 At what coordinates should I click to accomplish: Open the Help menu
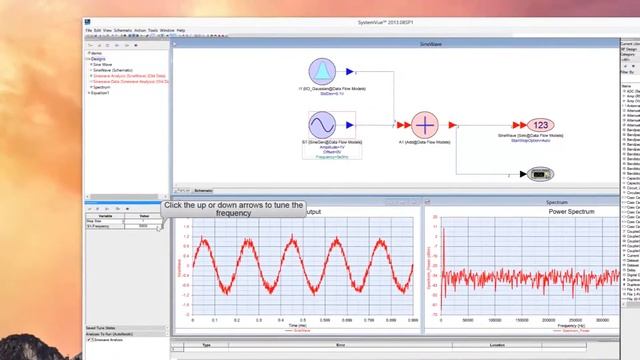[181, 30]
